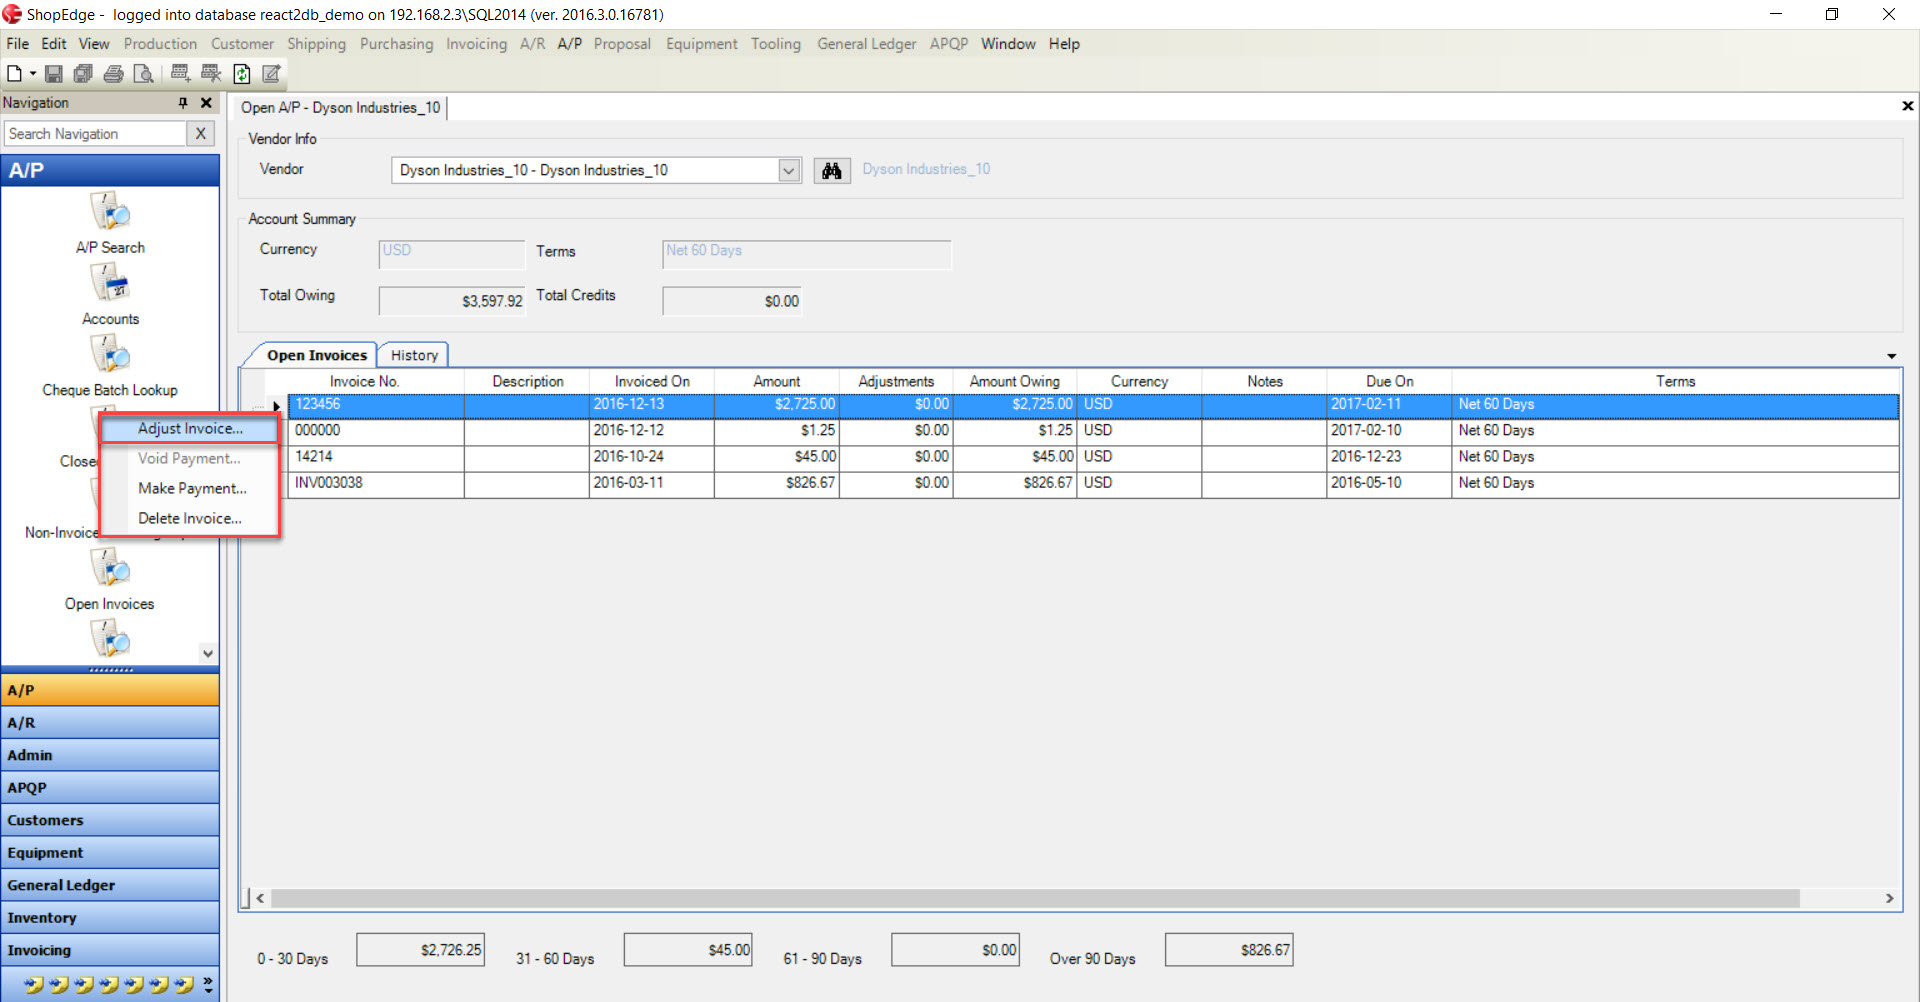The height and width of the screenshot is (1002, 1920).
Task: Select the Inventory navigation section
Action: [110, 917]
